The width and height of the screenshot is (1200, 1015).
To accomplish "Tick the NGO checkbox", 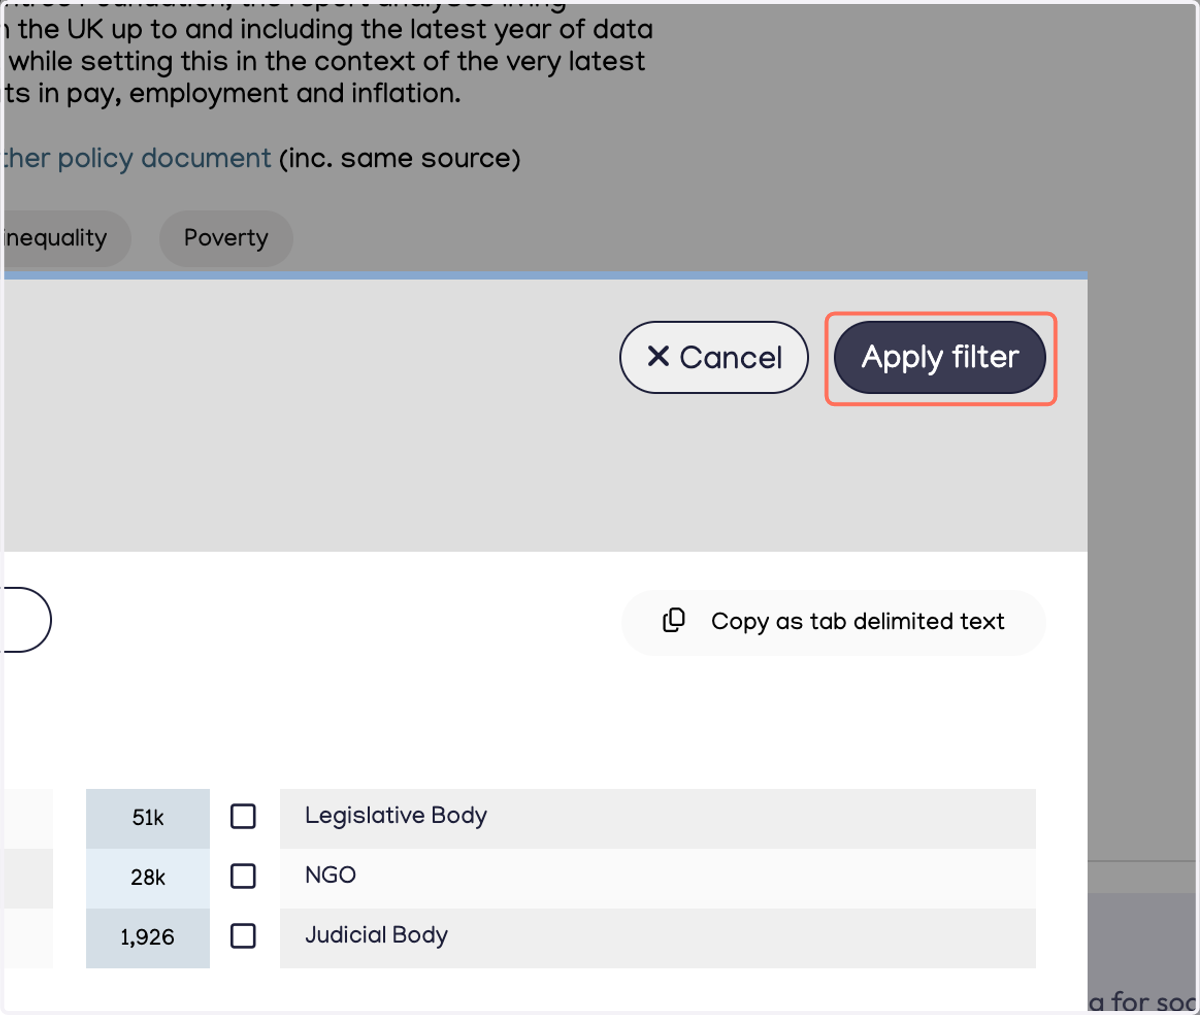I will (243, 876).
